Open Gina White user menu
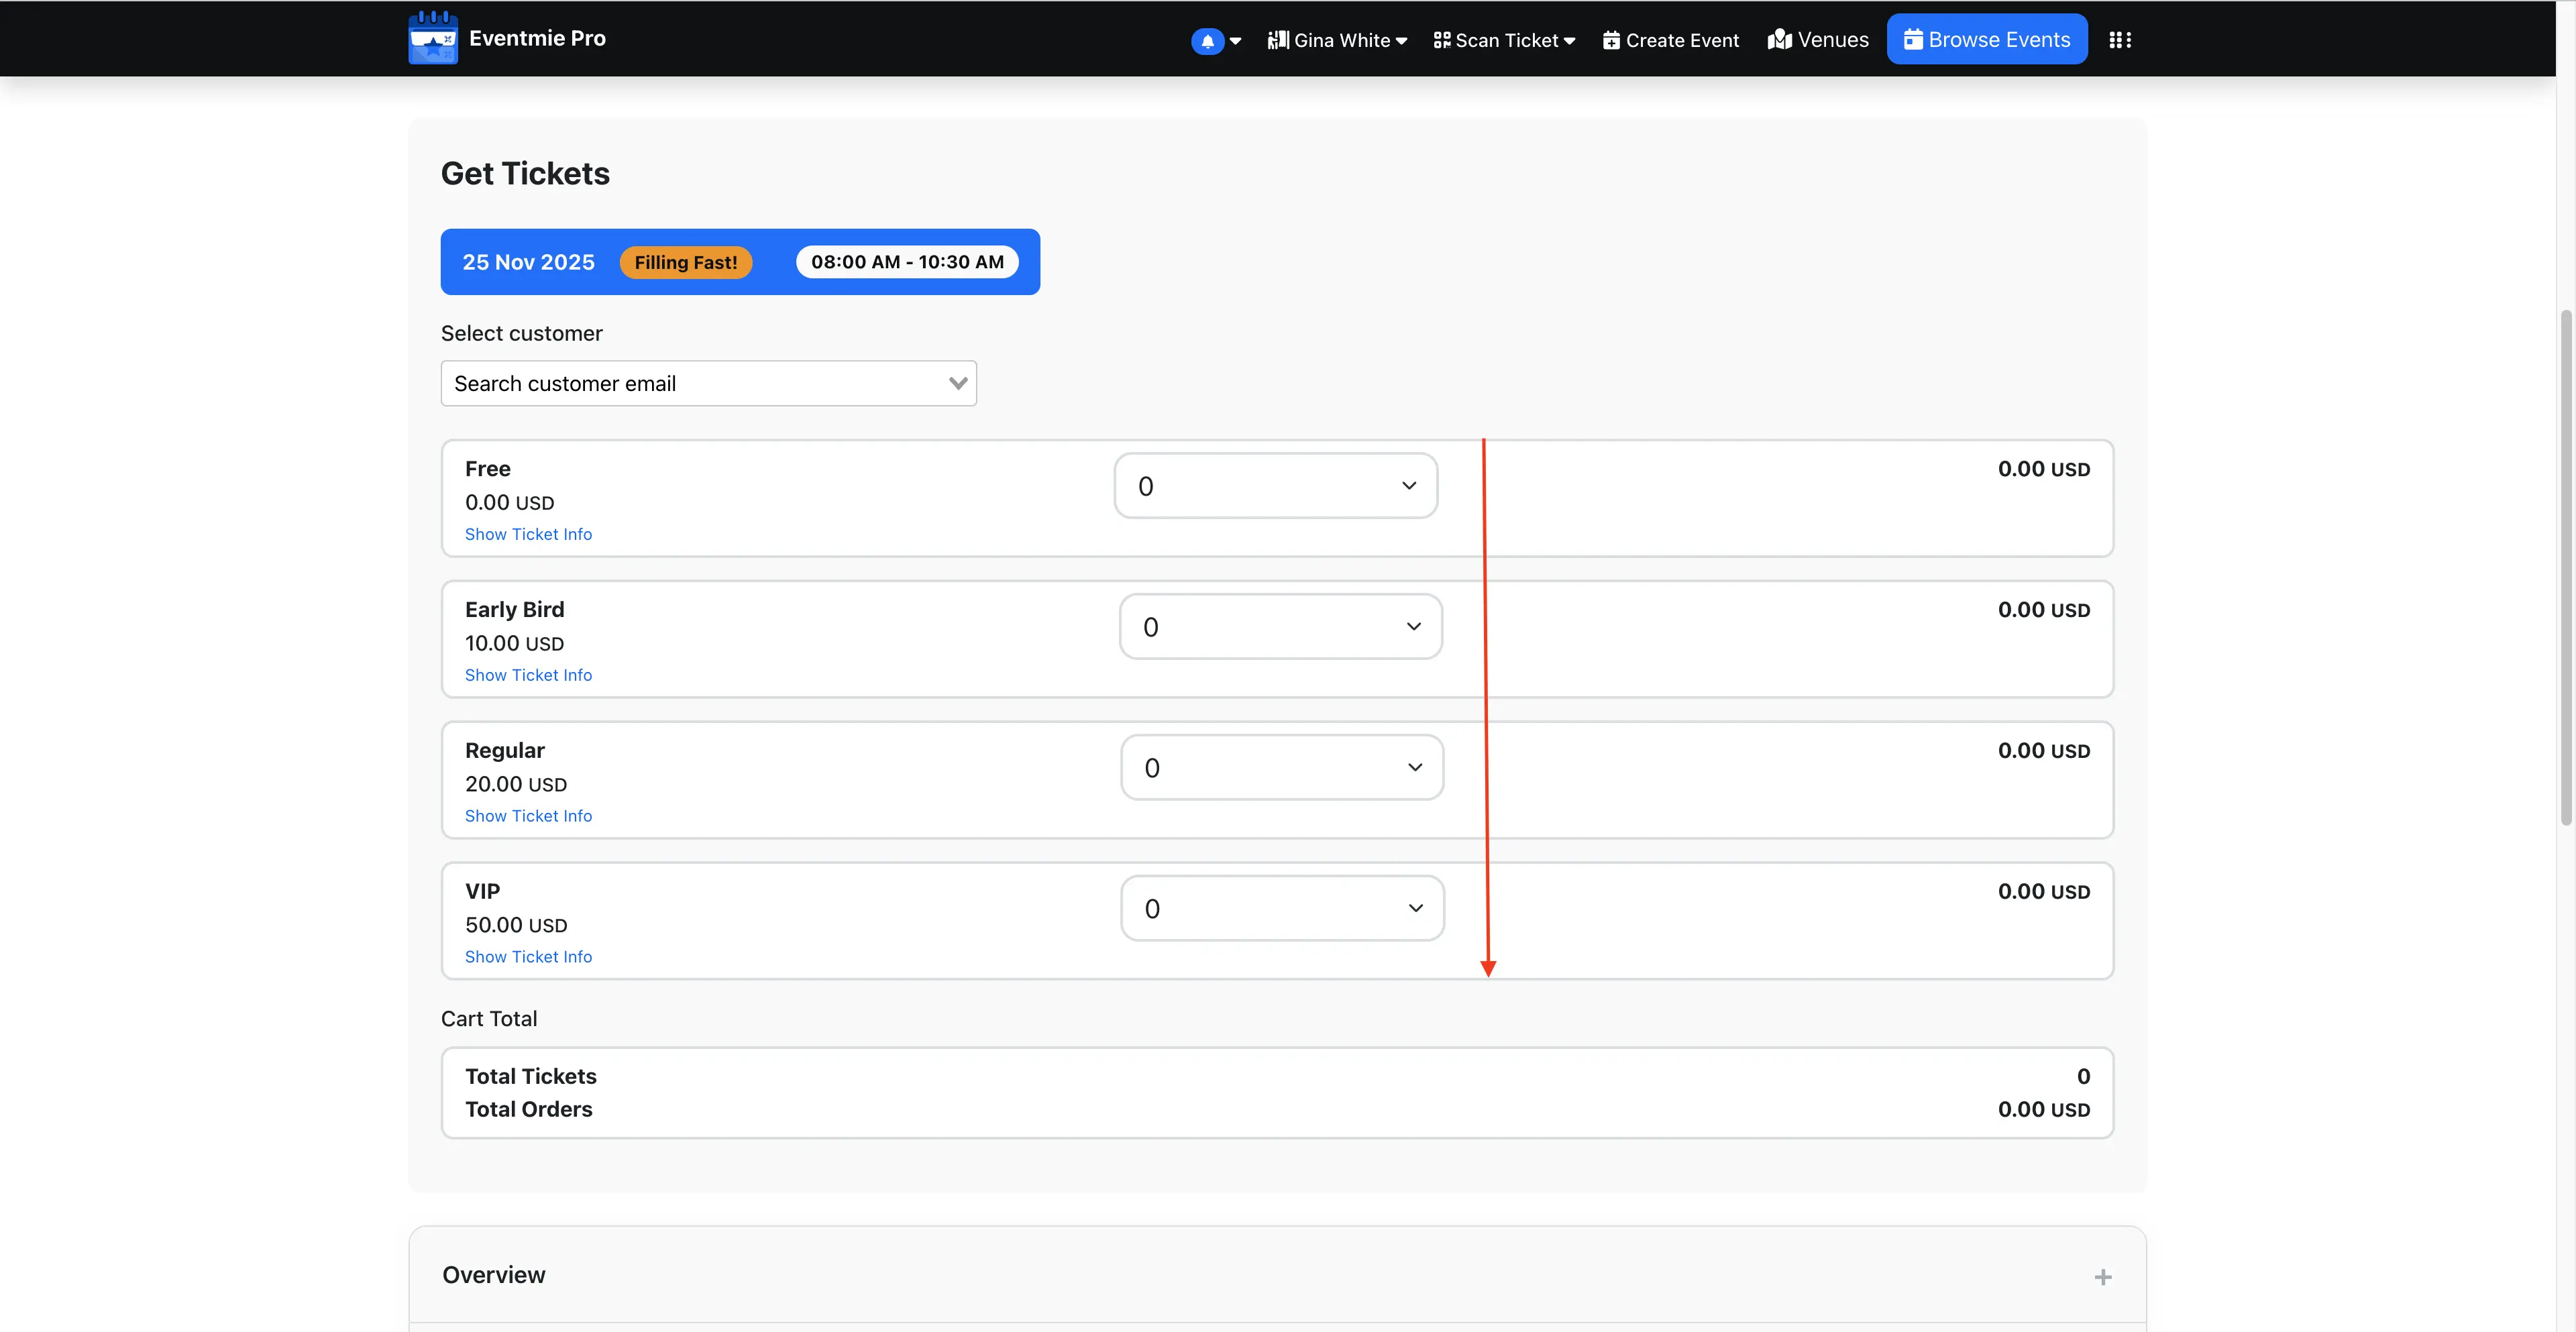 click(1337, 40)
